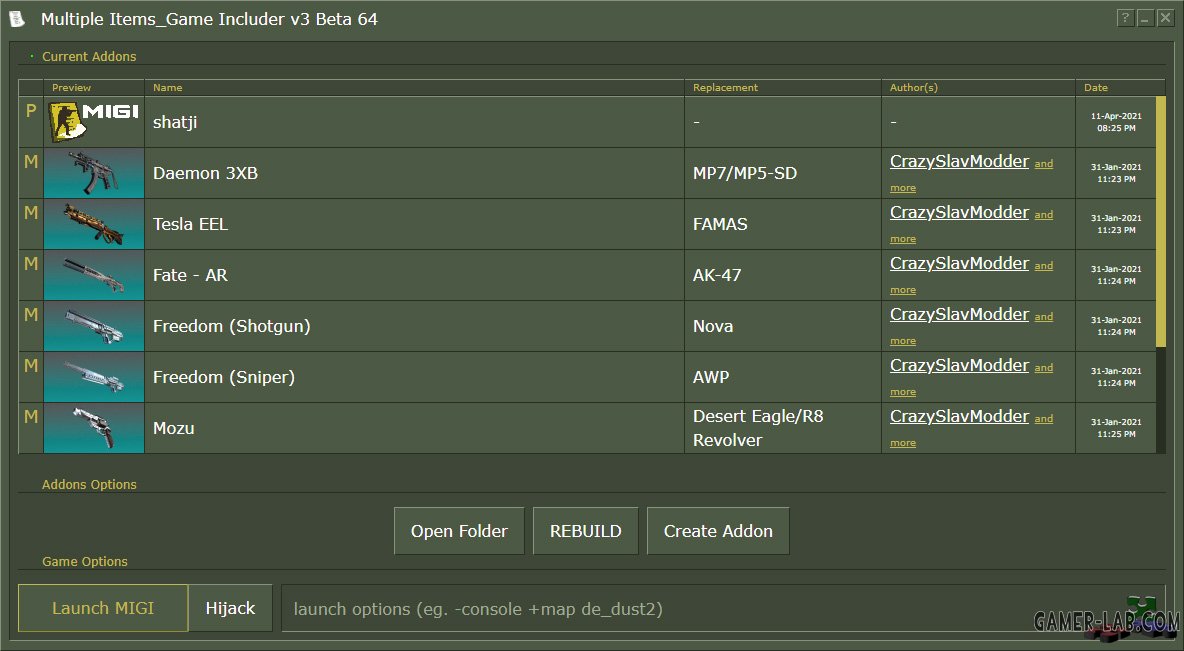Select the Freedom (Sniper) preview image

point(94,377)
